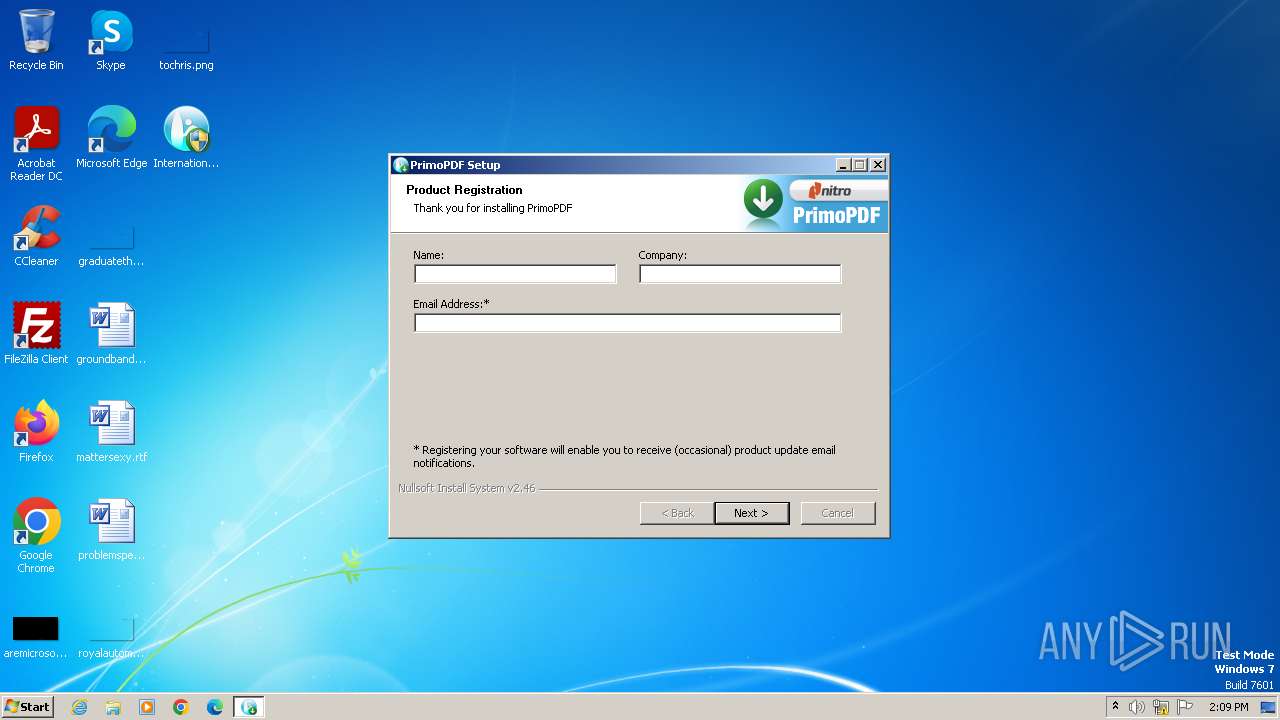
Task: Minimize the PrimoPDF Setup window
Action: tap(843, 165)
